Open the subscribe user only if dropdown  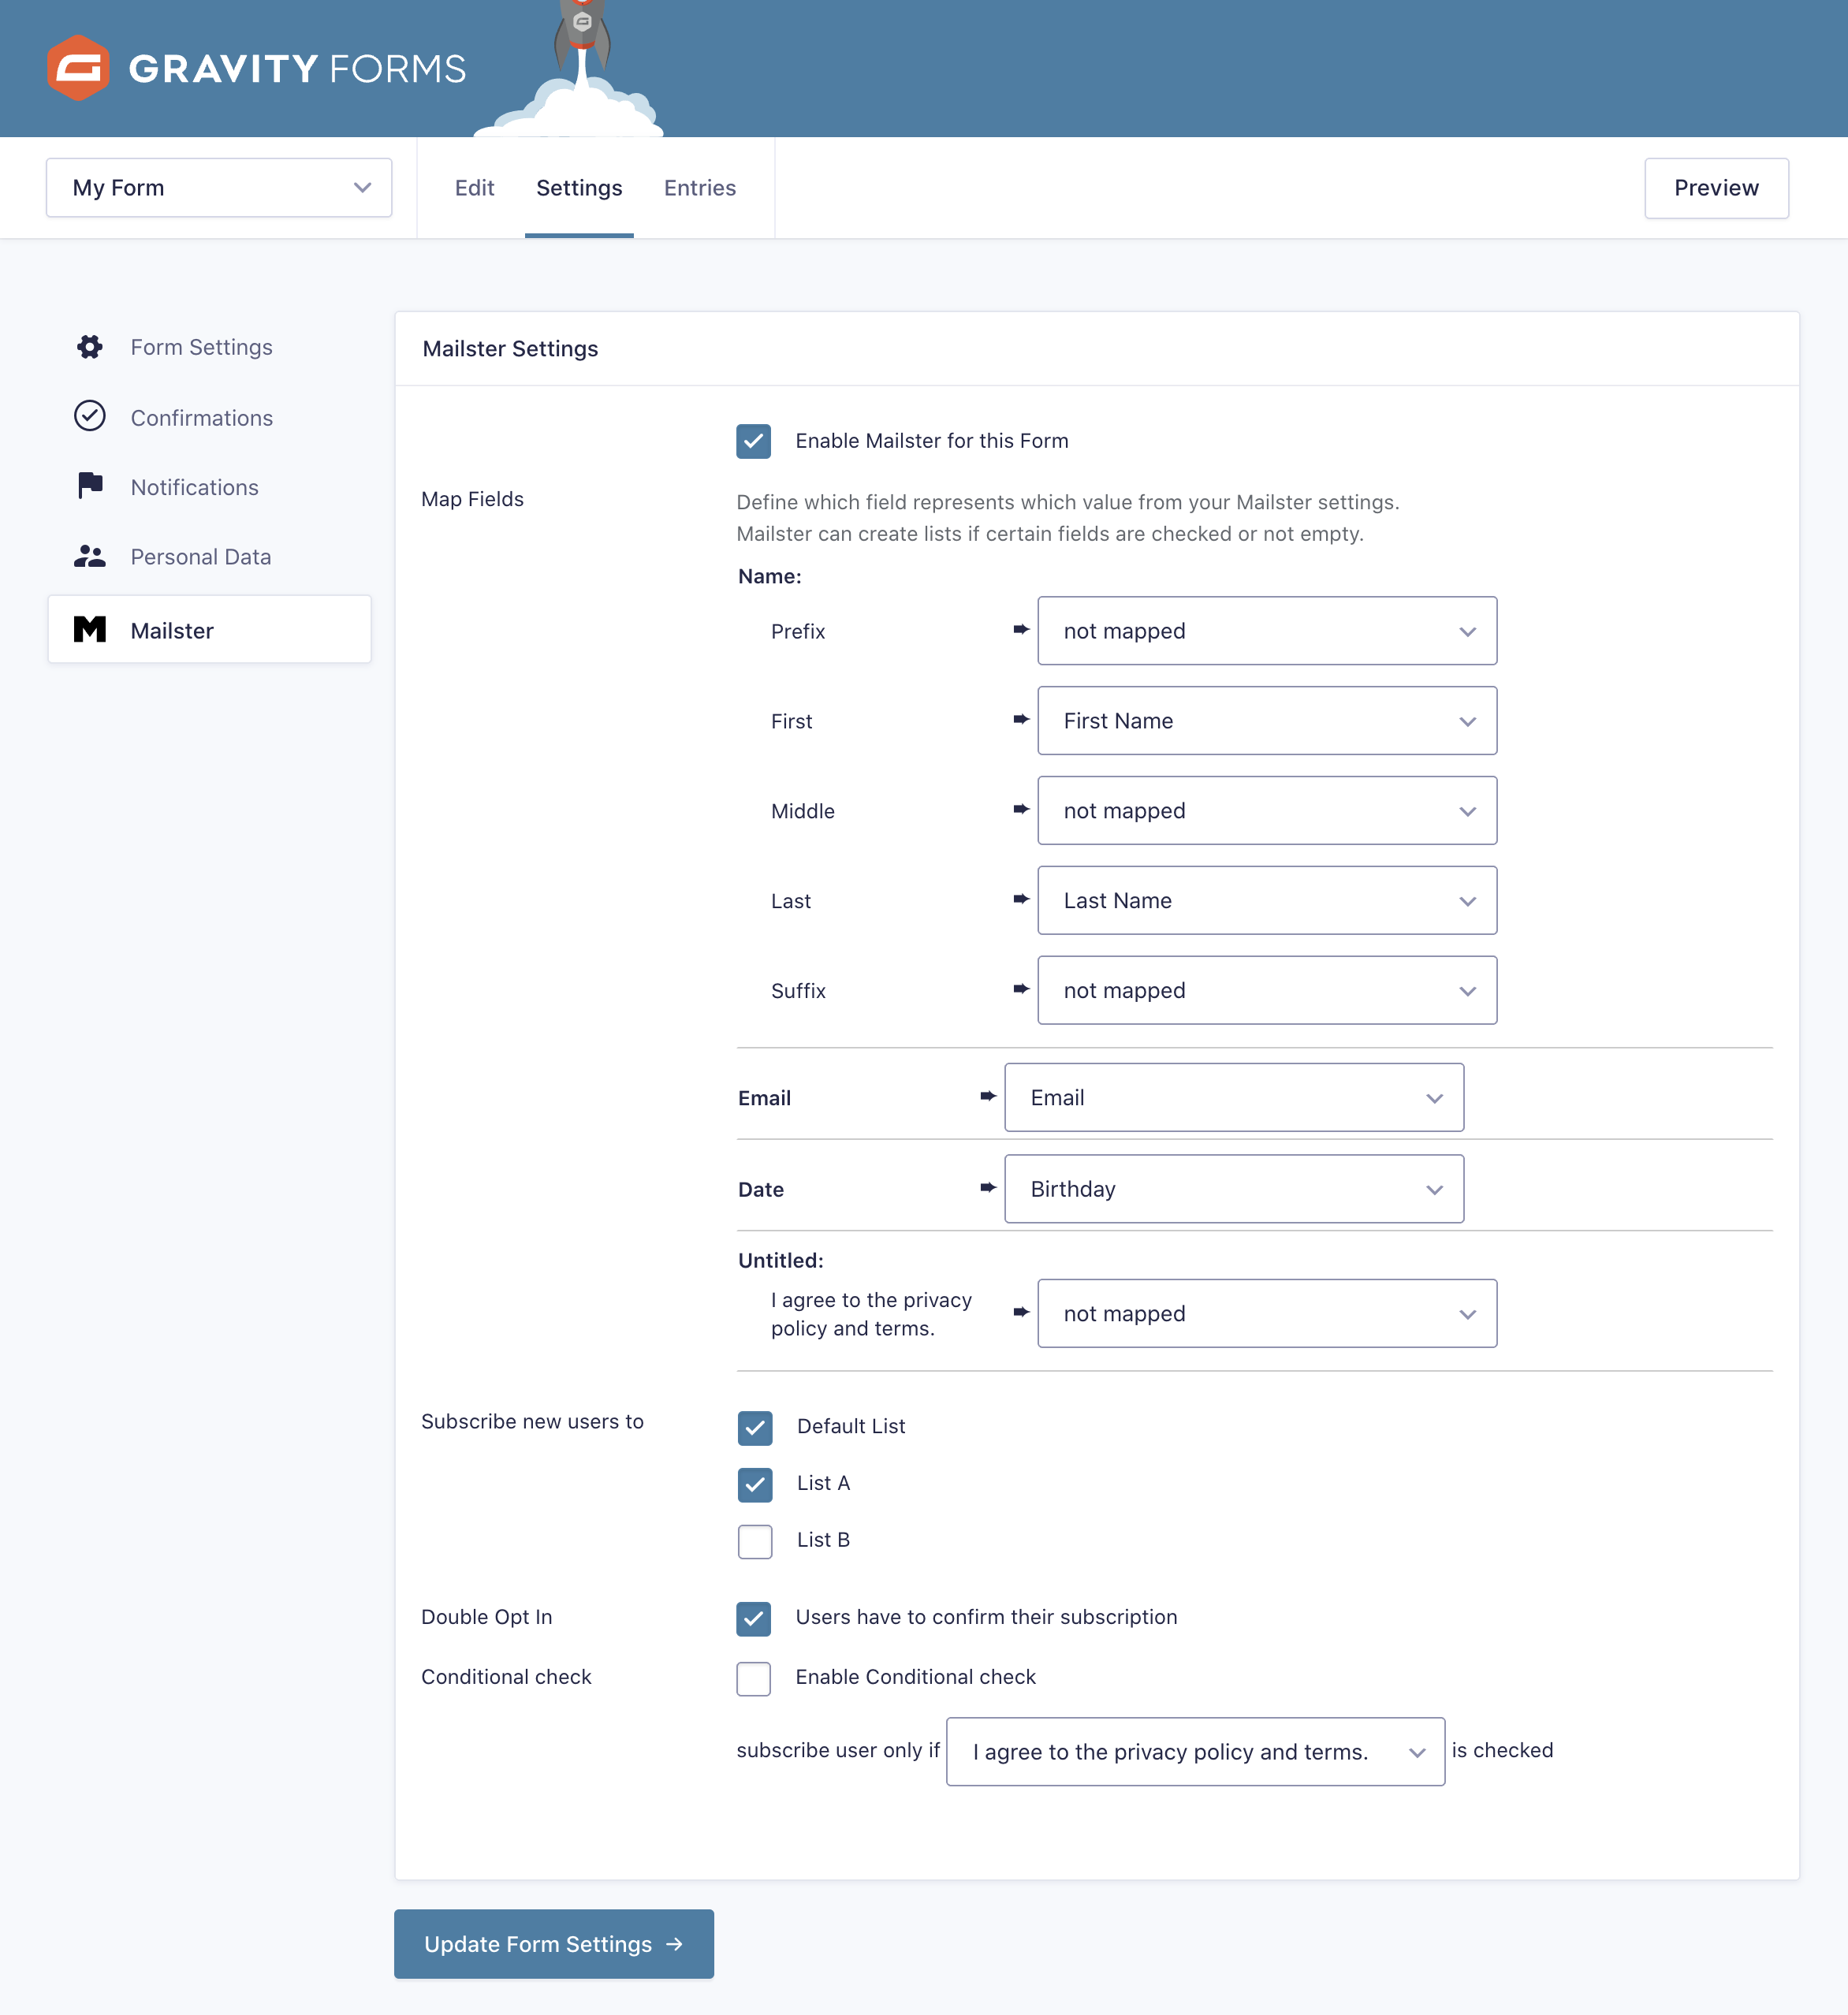point(1195,1752)
